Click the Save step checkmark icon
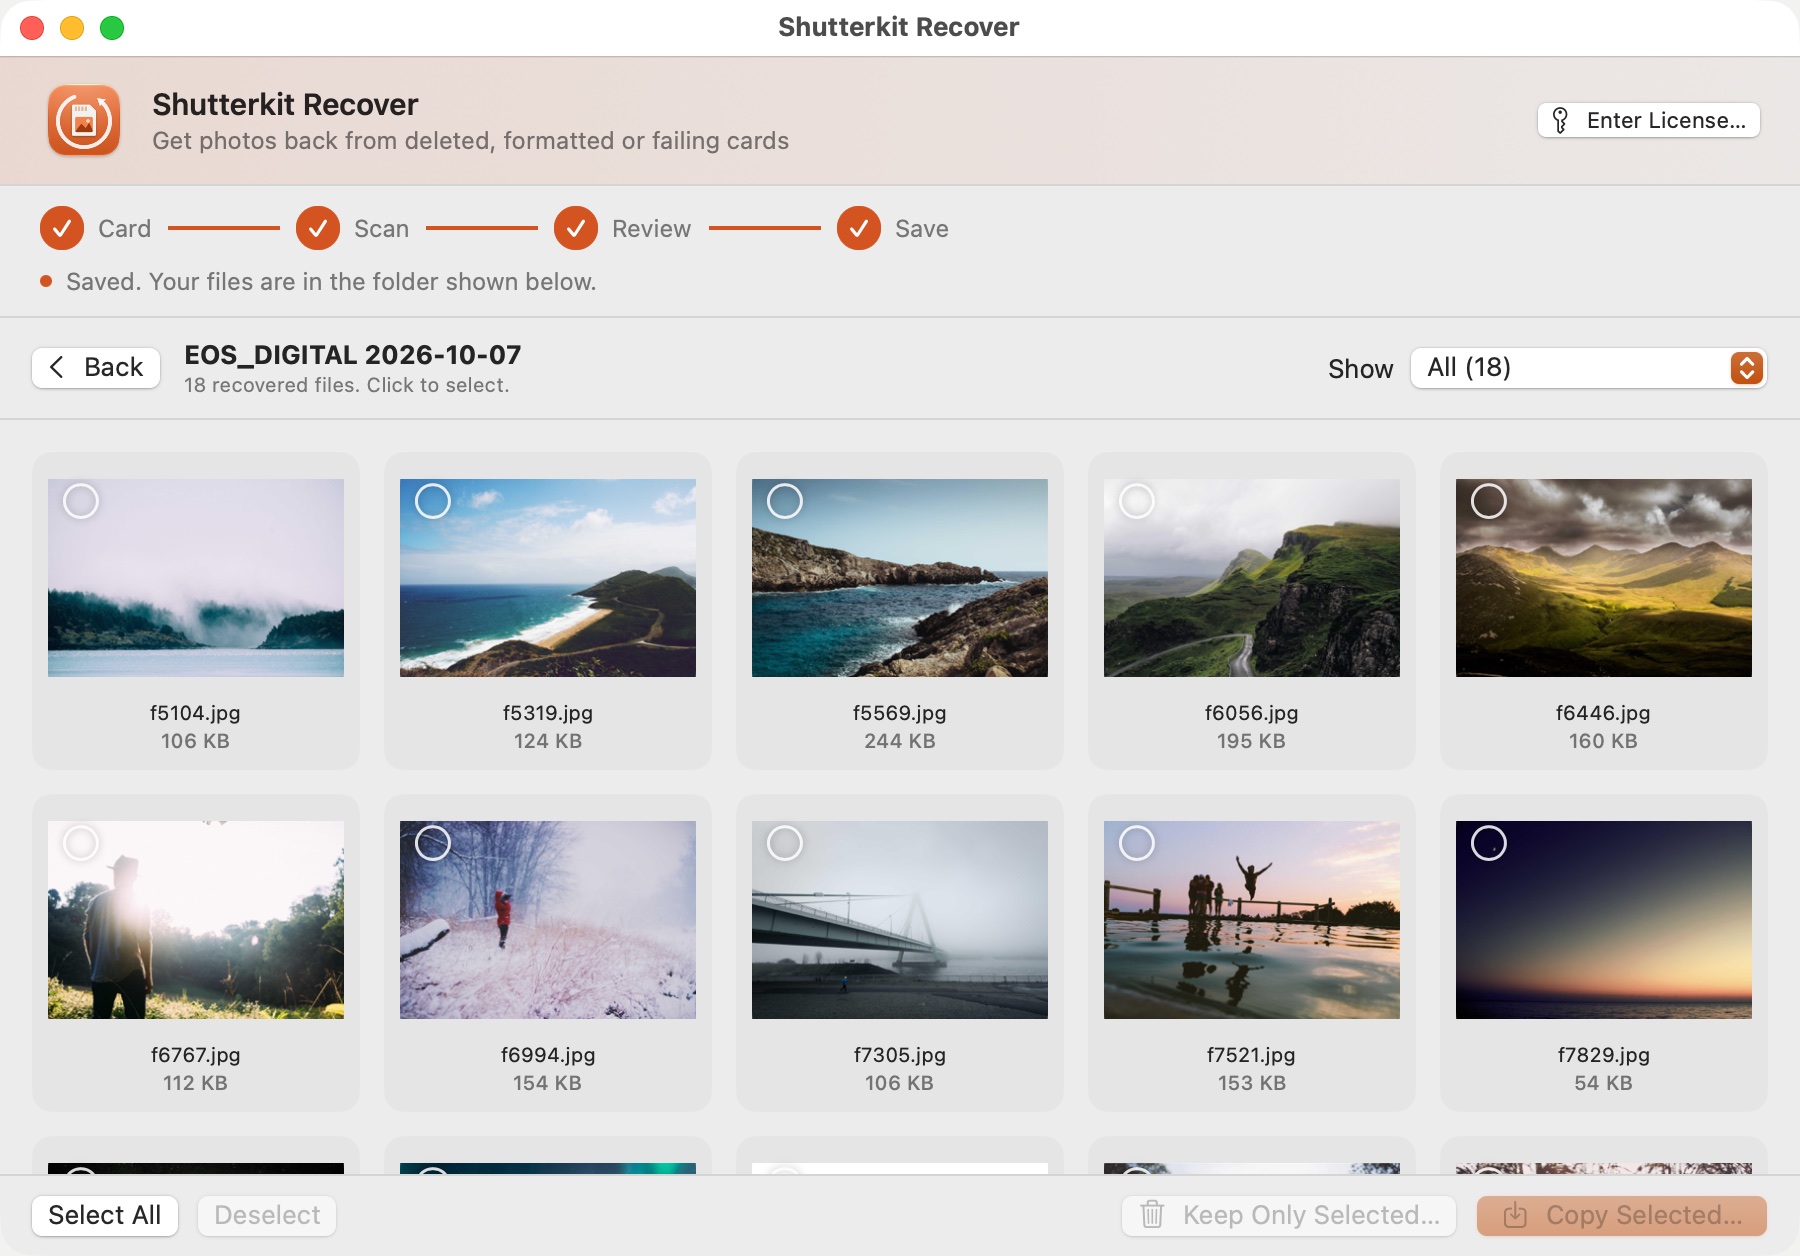 click(x=859, y=228)
